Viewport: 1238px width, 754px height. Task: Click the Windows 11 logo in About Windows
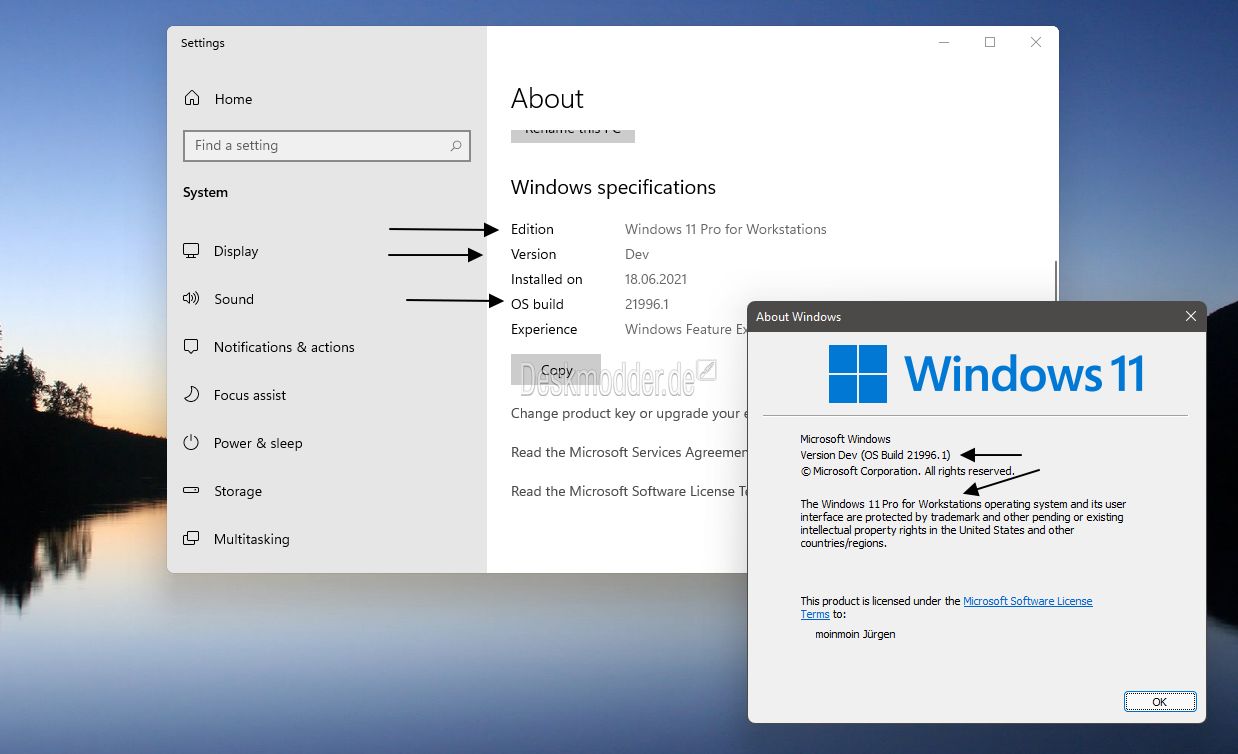986,374
